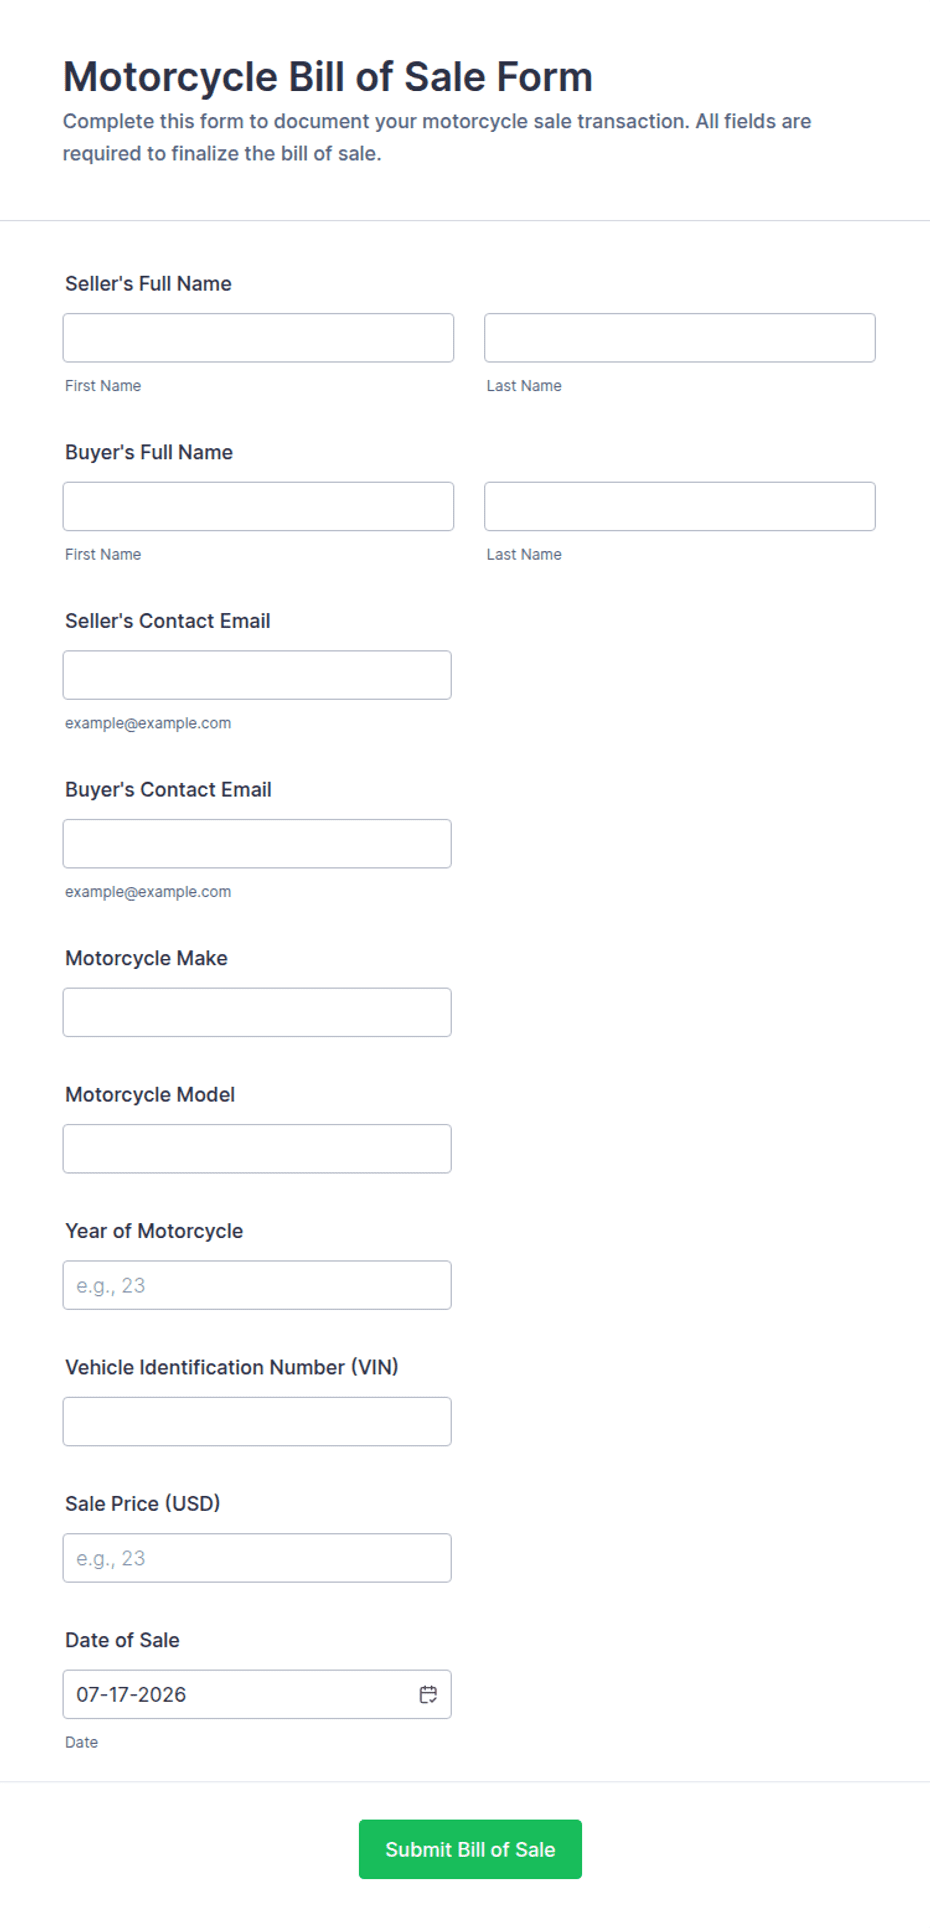
Task: Click the Seller's Full Name label
Action: (x=148, y=284)
